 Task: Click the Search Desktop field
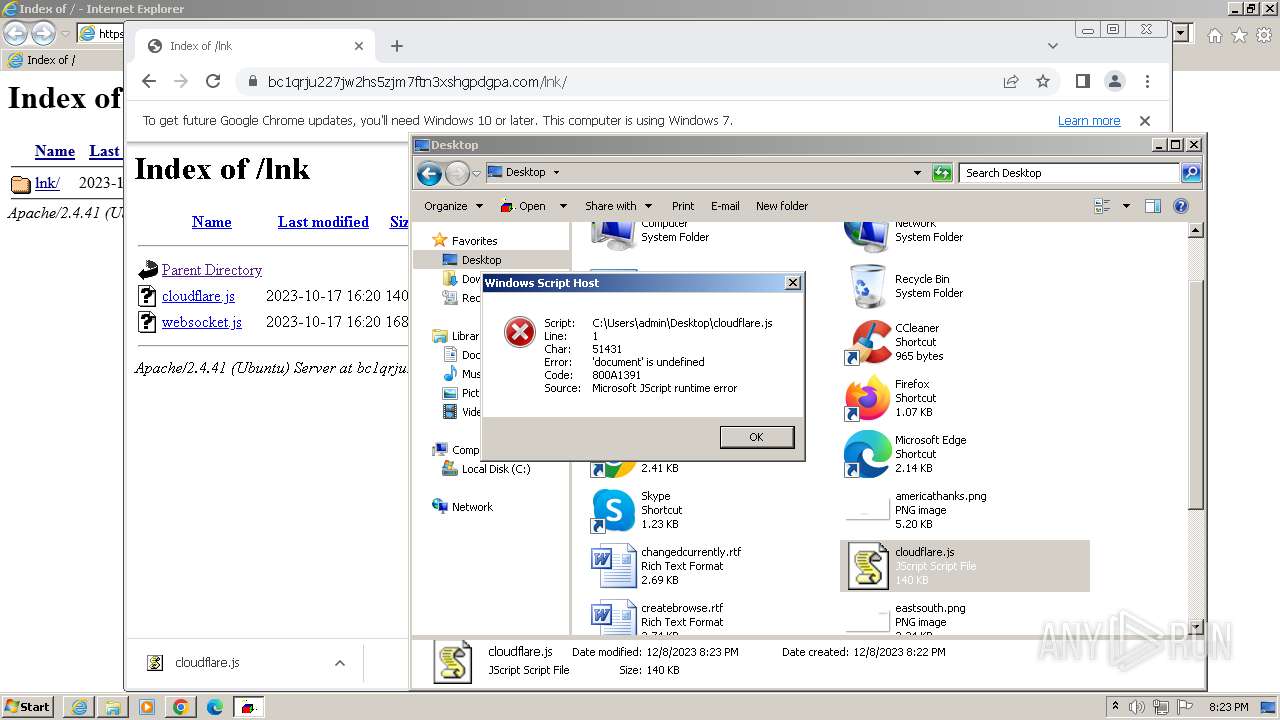(1069, 173)
